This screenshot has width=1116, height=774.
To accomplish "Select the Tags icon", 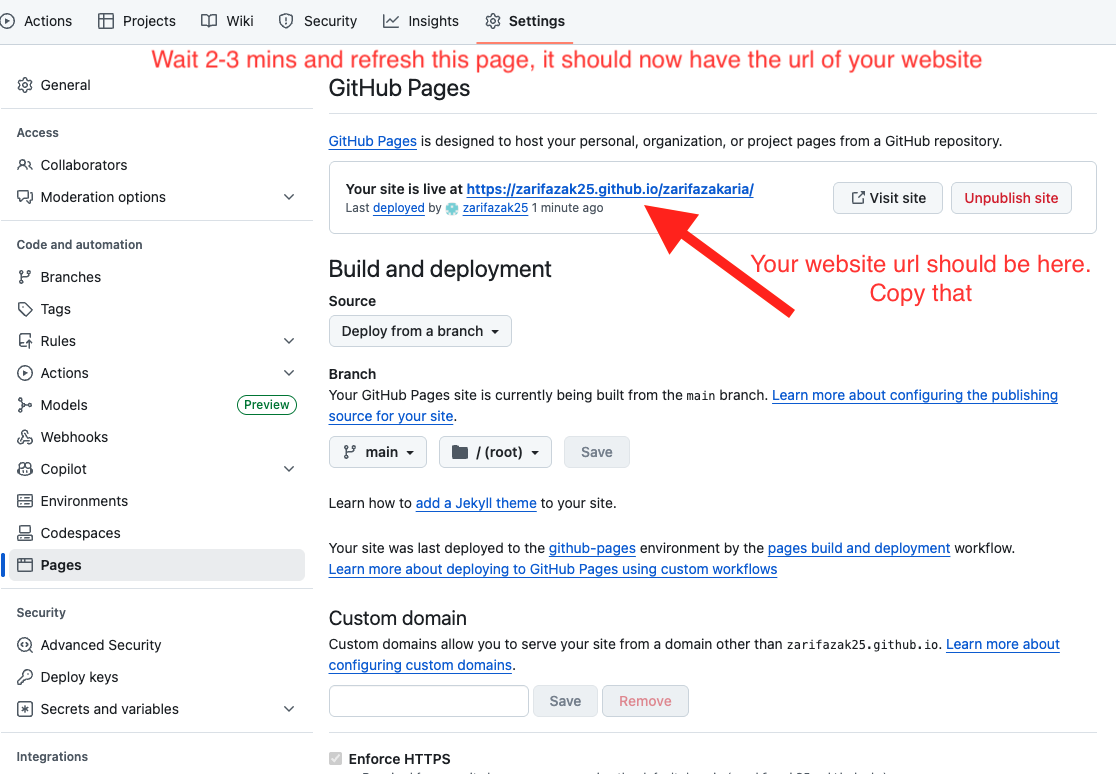I will [x=24, y=309].
